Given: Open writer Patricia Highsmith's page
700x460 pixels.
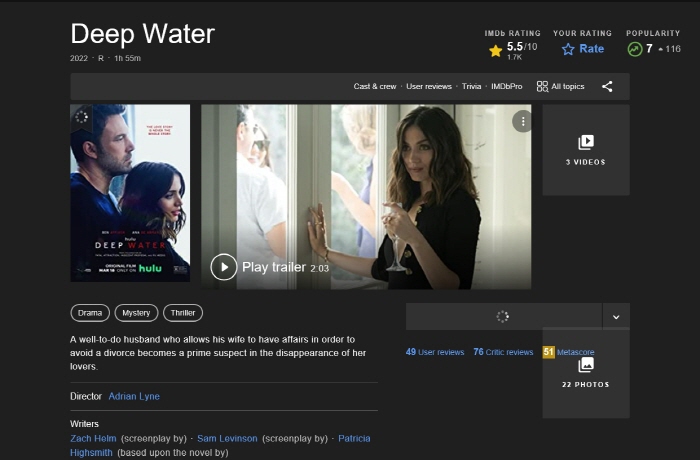Looking at the screenshot, I should (x=354, y=439).
